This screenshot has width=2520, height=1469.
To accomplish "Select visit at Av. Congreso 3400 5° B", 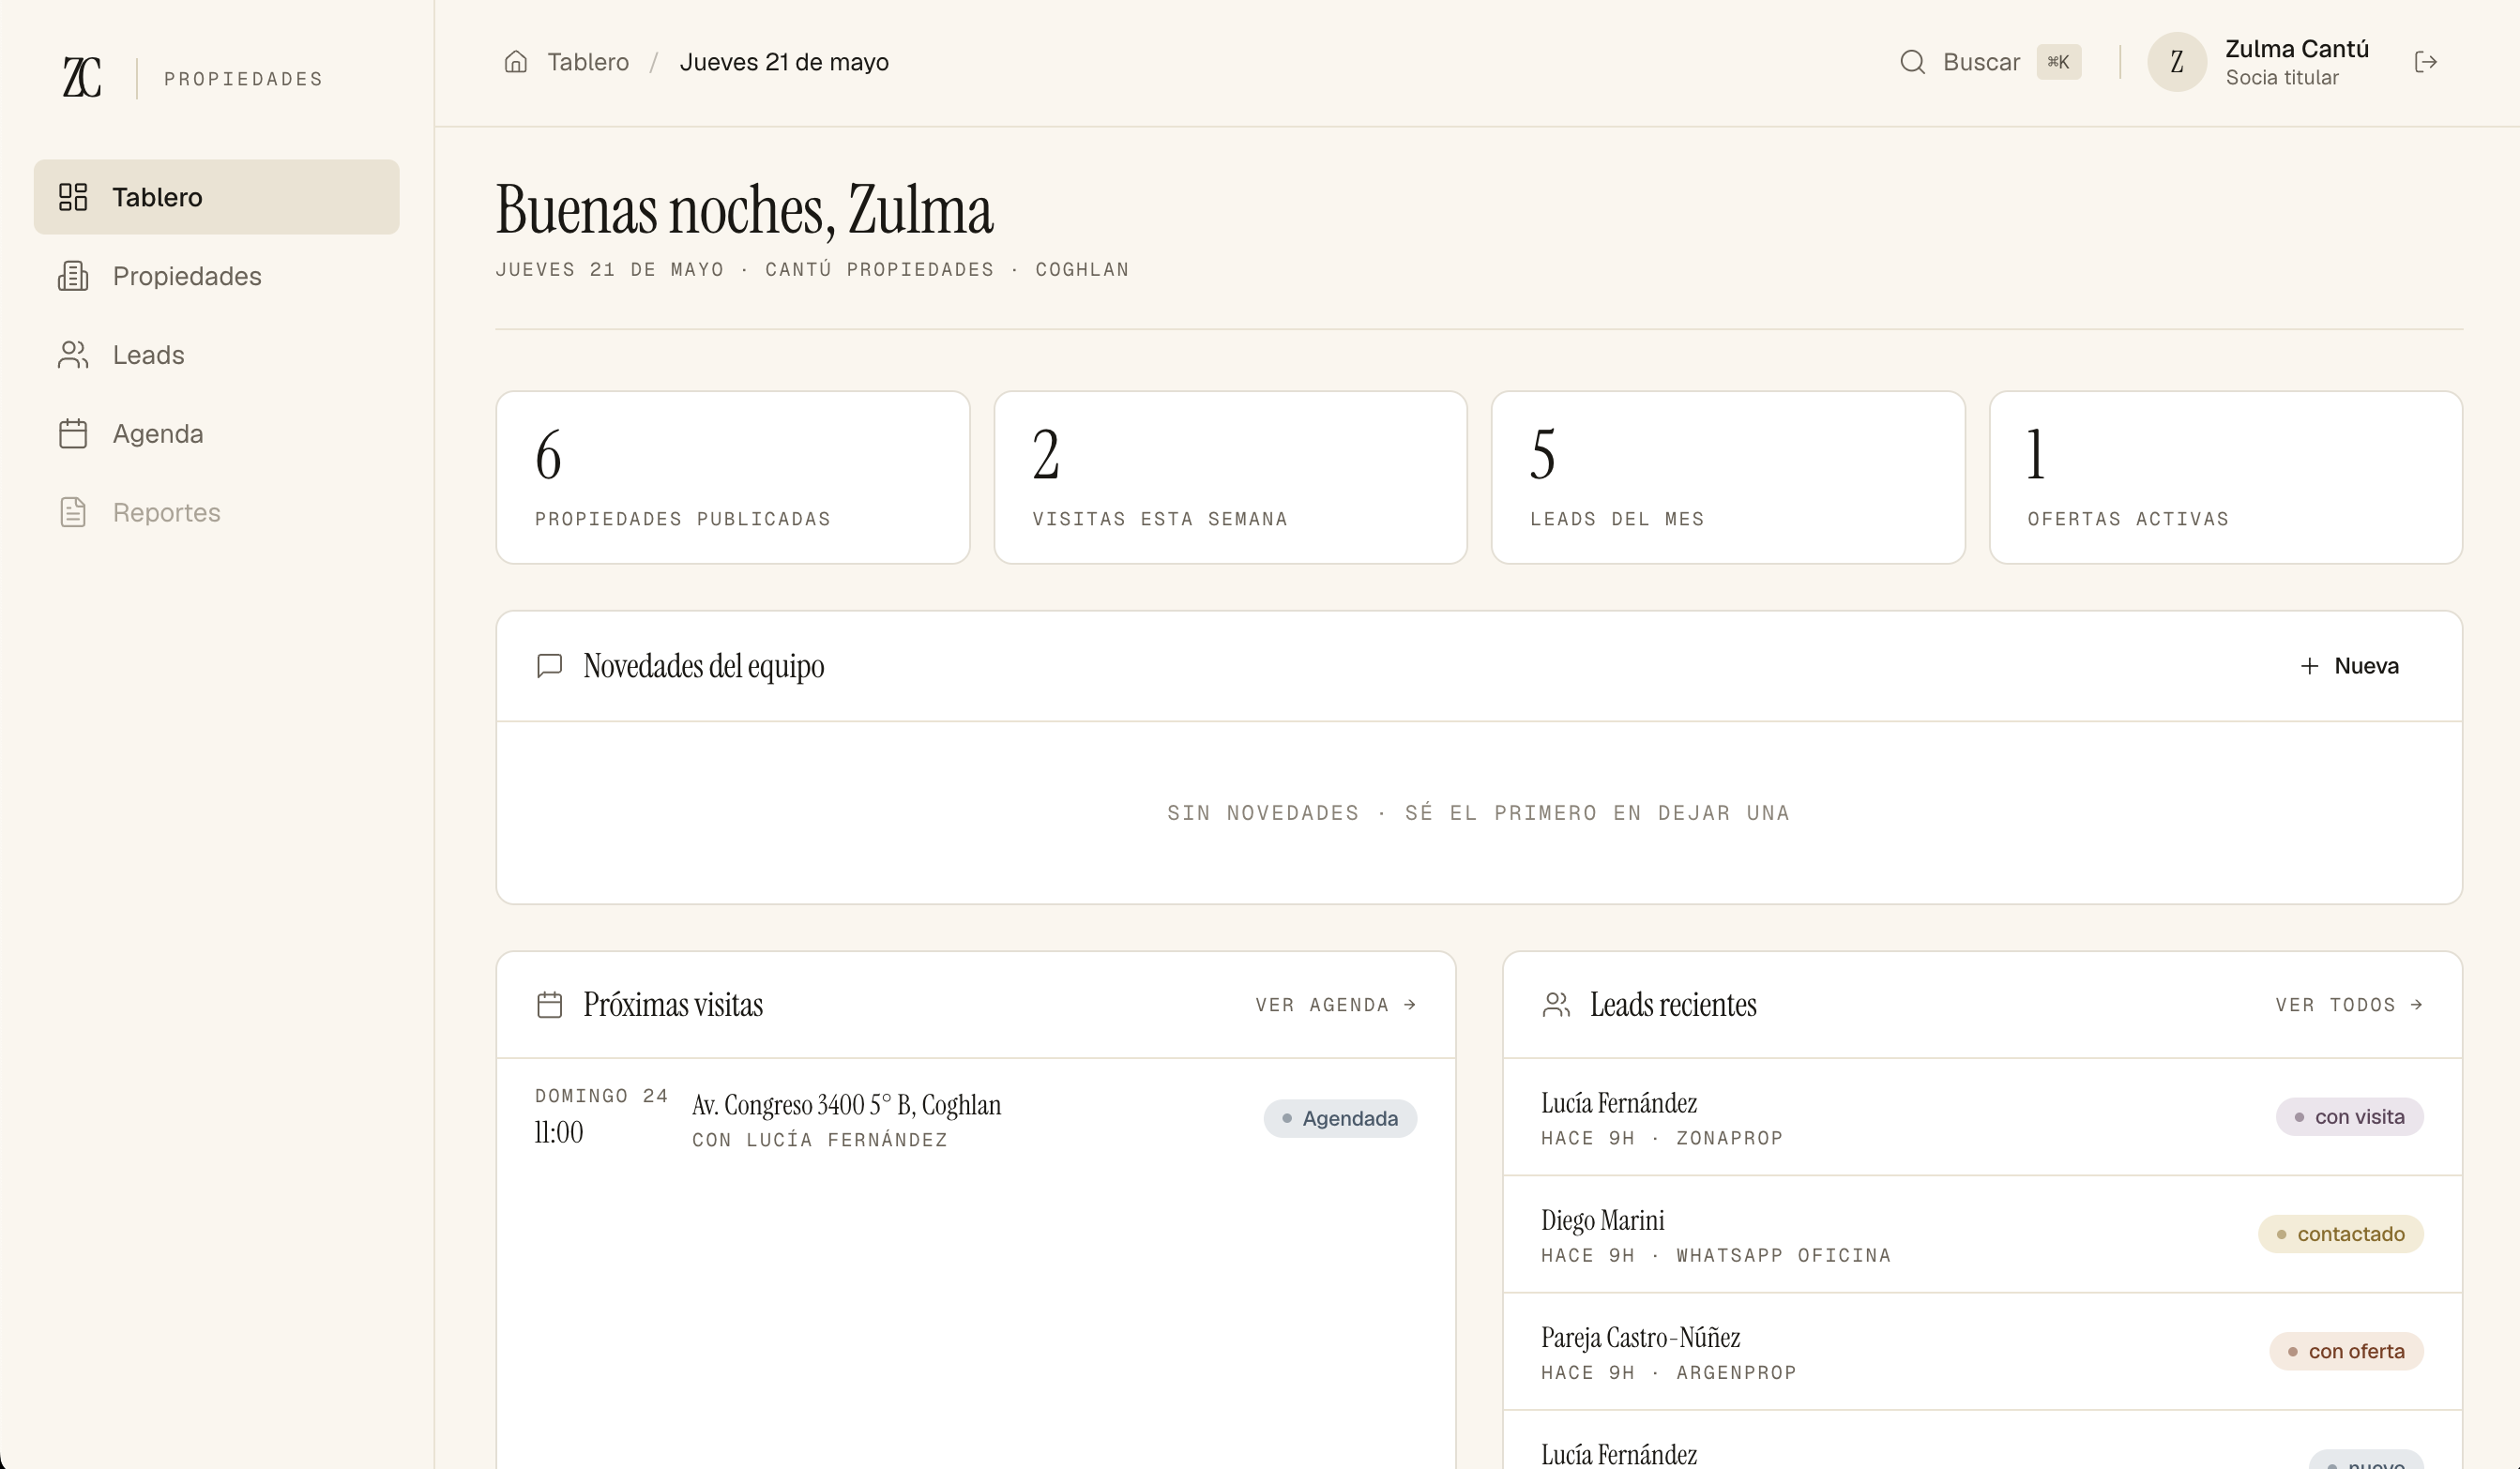I will click(976, 1118).
